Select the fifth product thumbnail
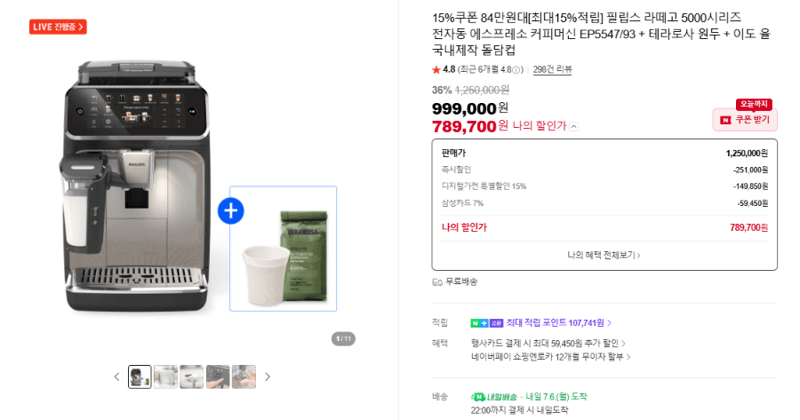The width and height of the screenshot is (800, 420). 244,377
